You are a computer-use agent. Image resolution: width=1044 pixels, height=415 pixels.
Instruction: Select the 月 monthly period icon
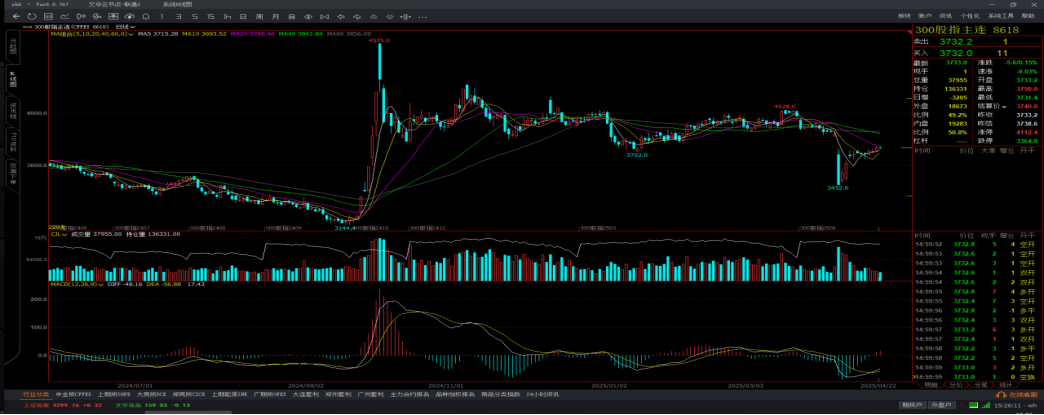click(275, 17)
